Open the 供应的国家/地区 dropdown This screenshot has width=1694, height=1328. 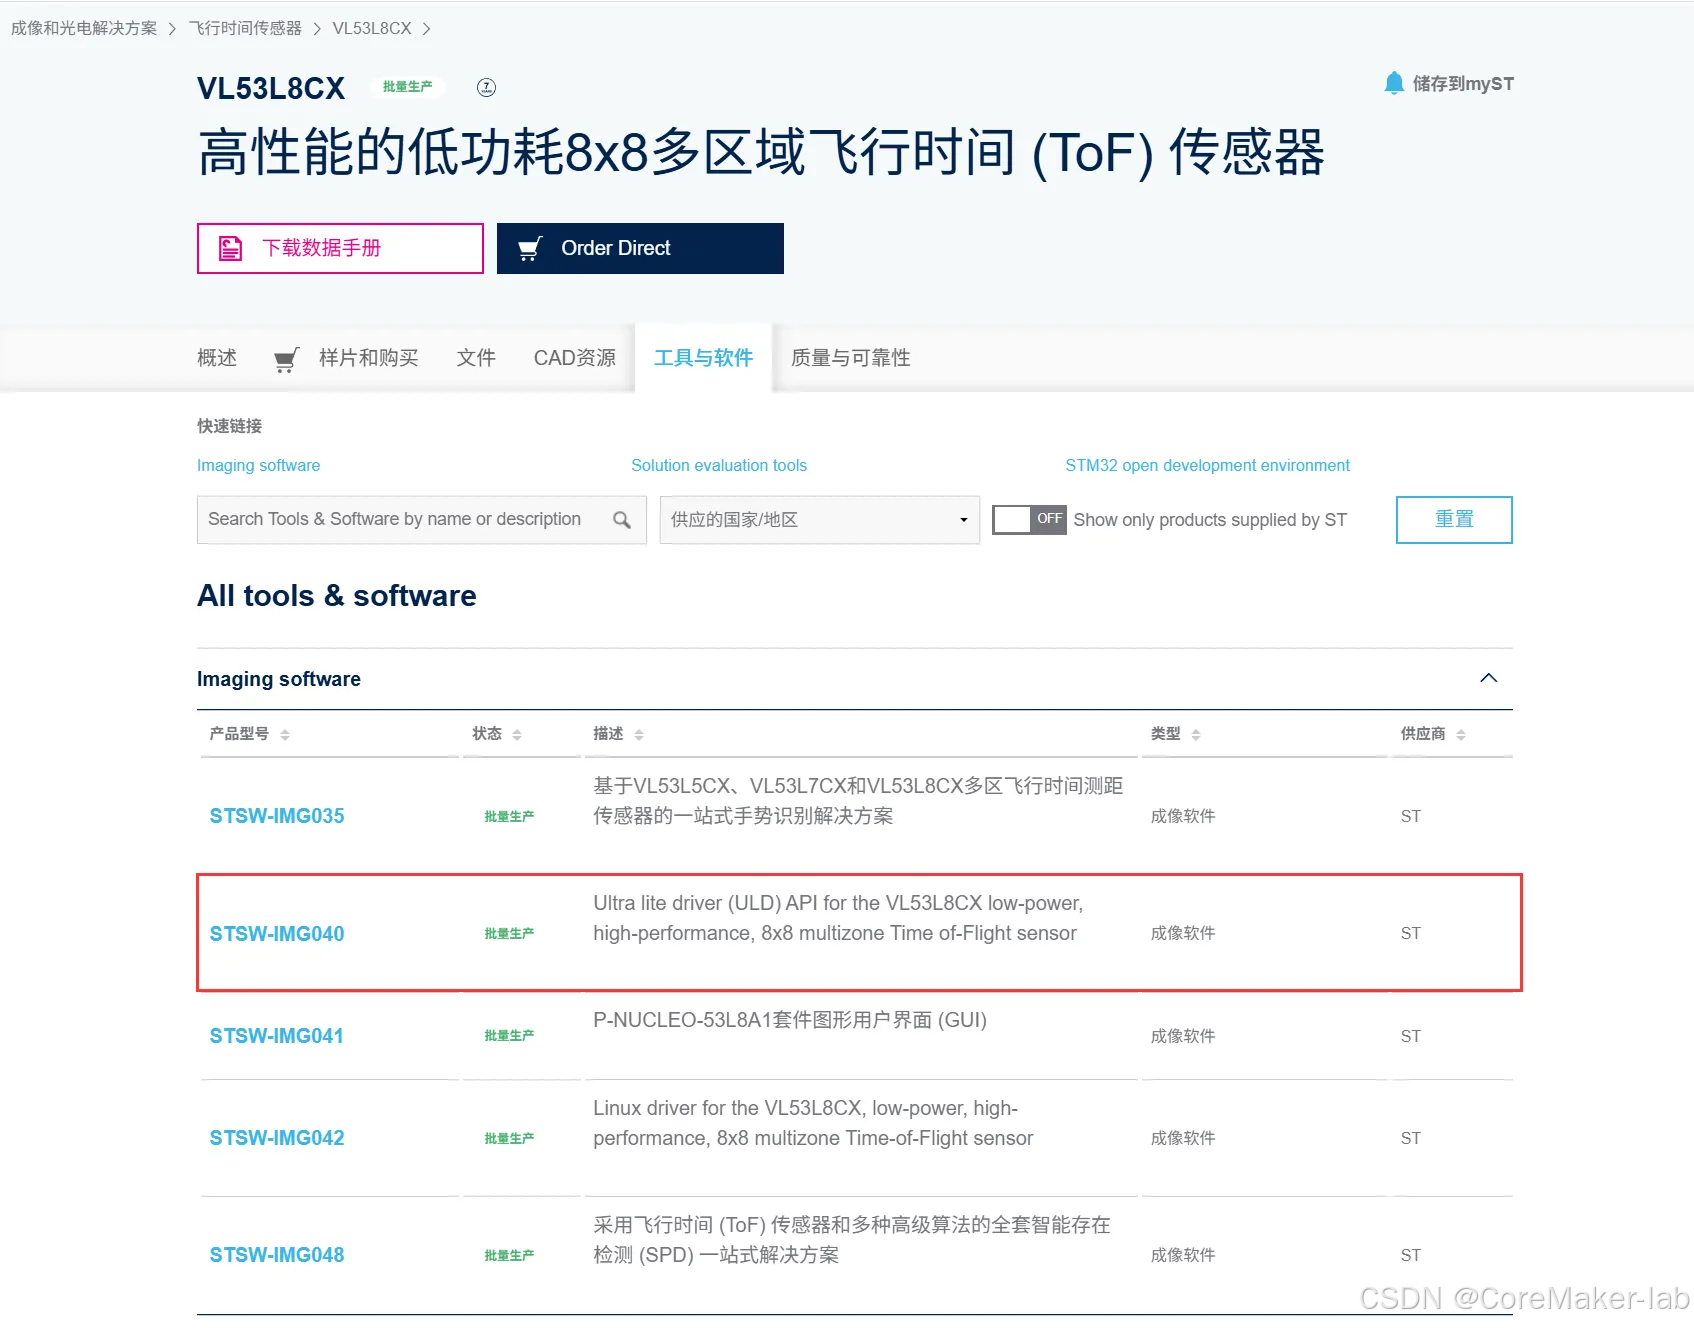pos(819,520)
